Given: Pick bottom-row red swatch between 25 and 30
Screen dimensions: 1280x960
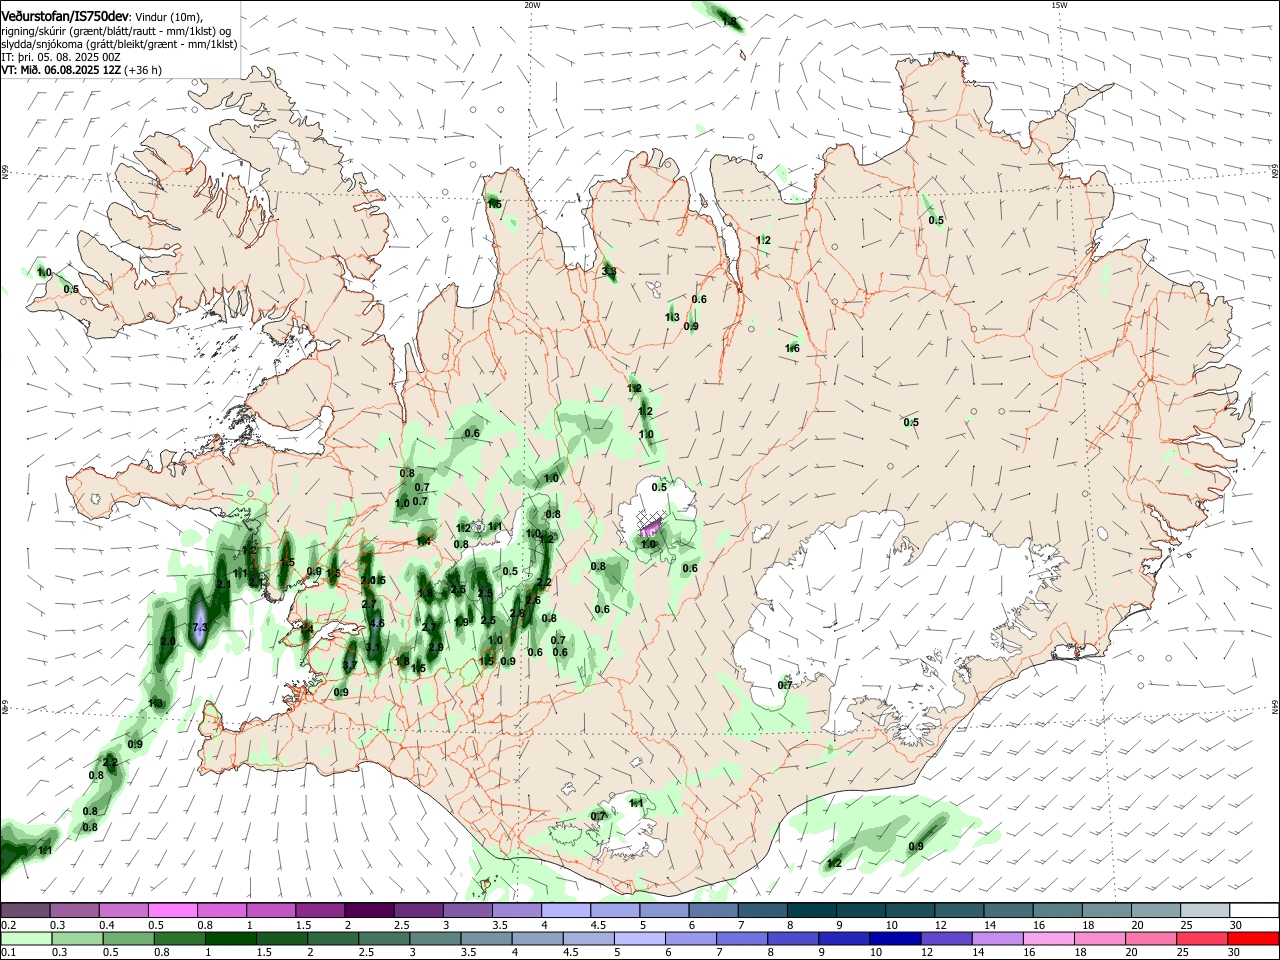Looking at the screenshot, I should coord(1203,938).
